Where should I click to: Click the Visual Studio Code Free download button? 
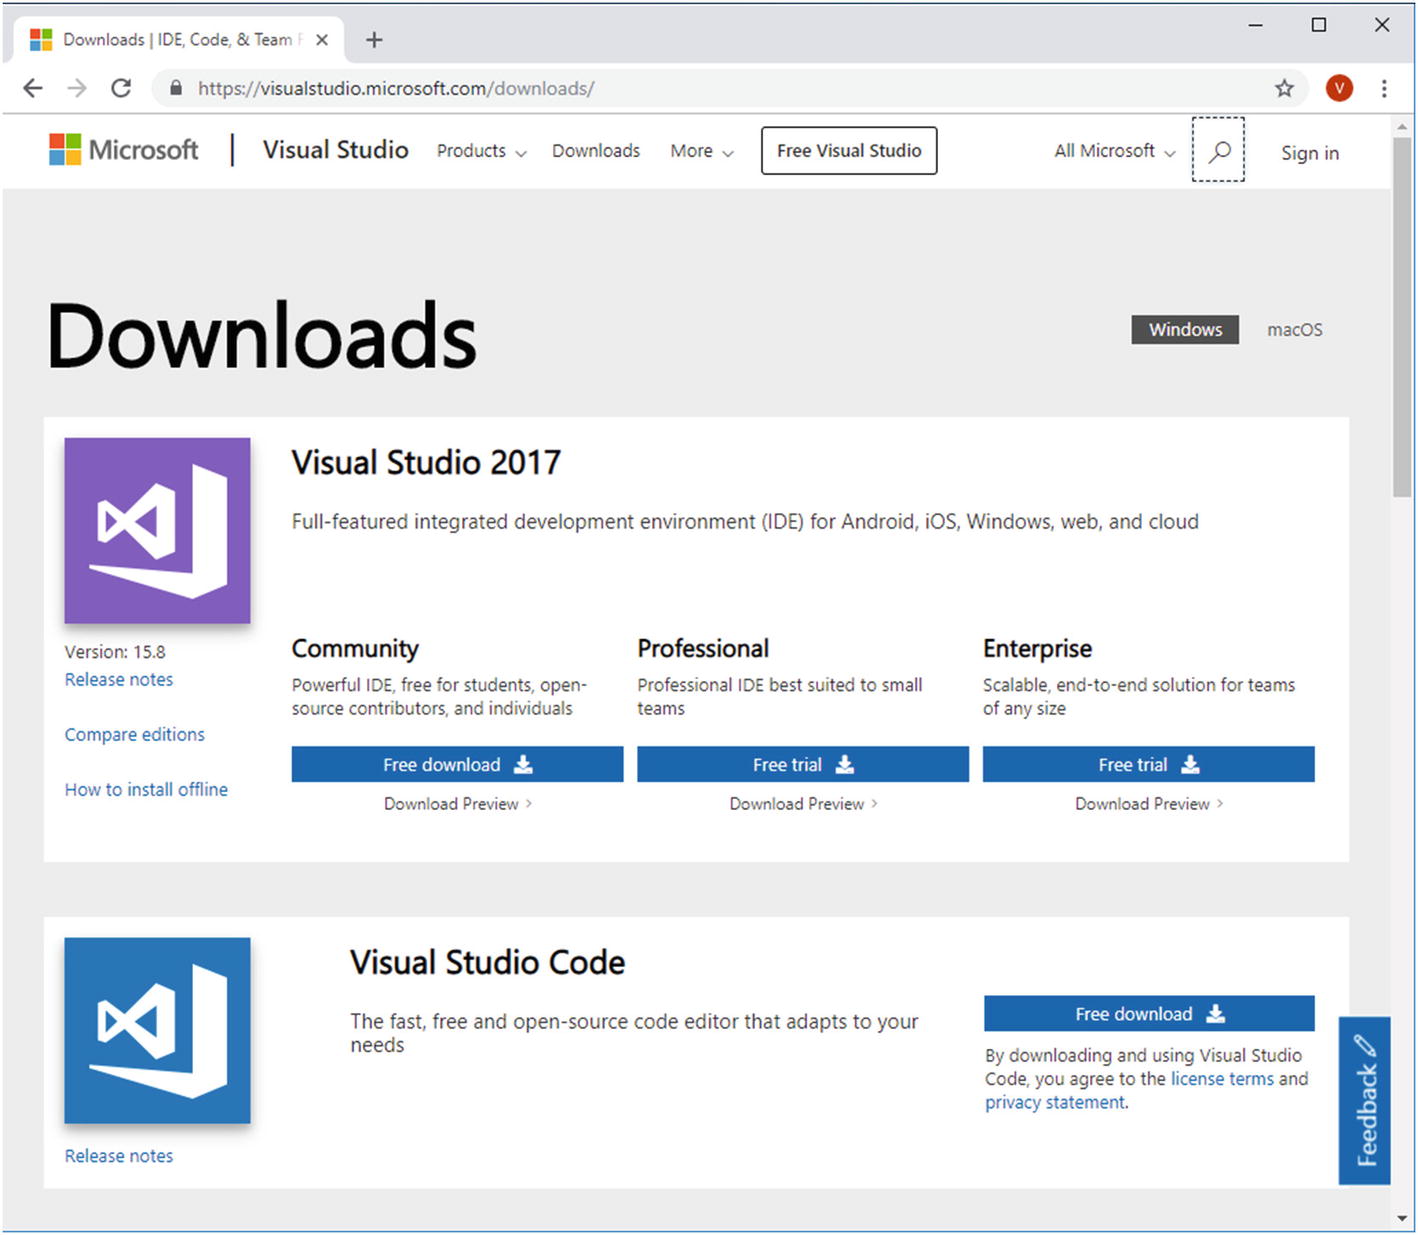1149,1014
